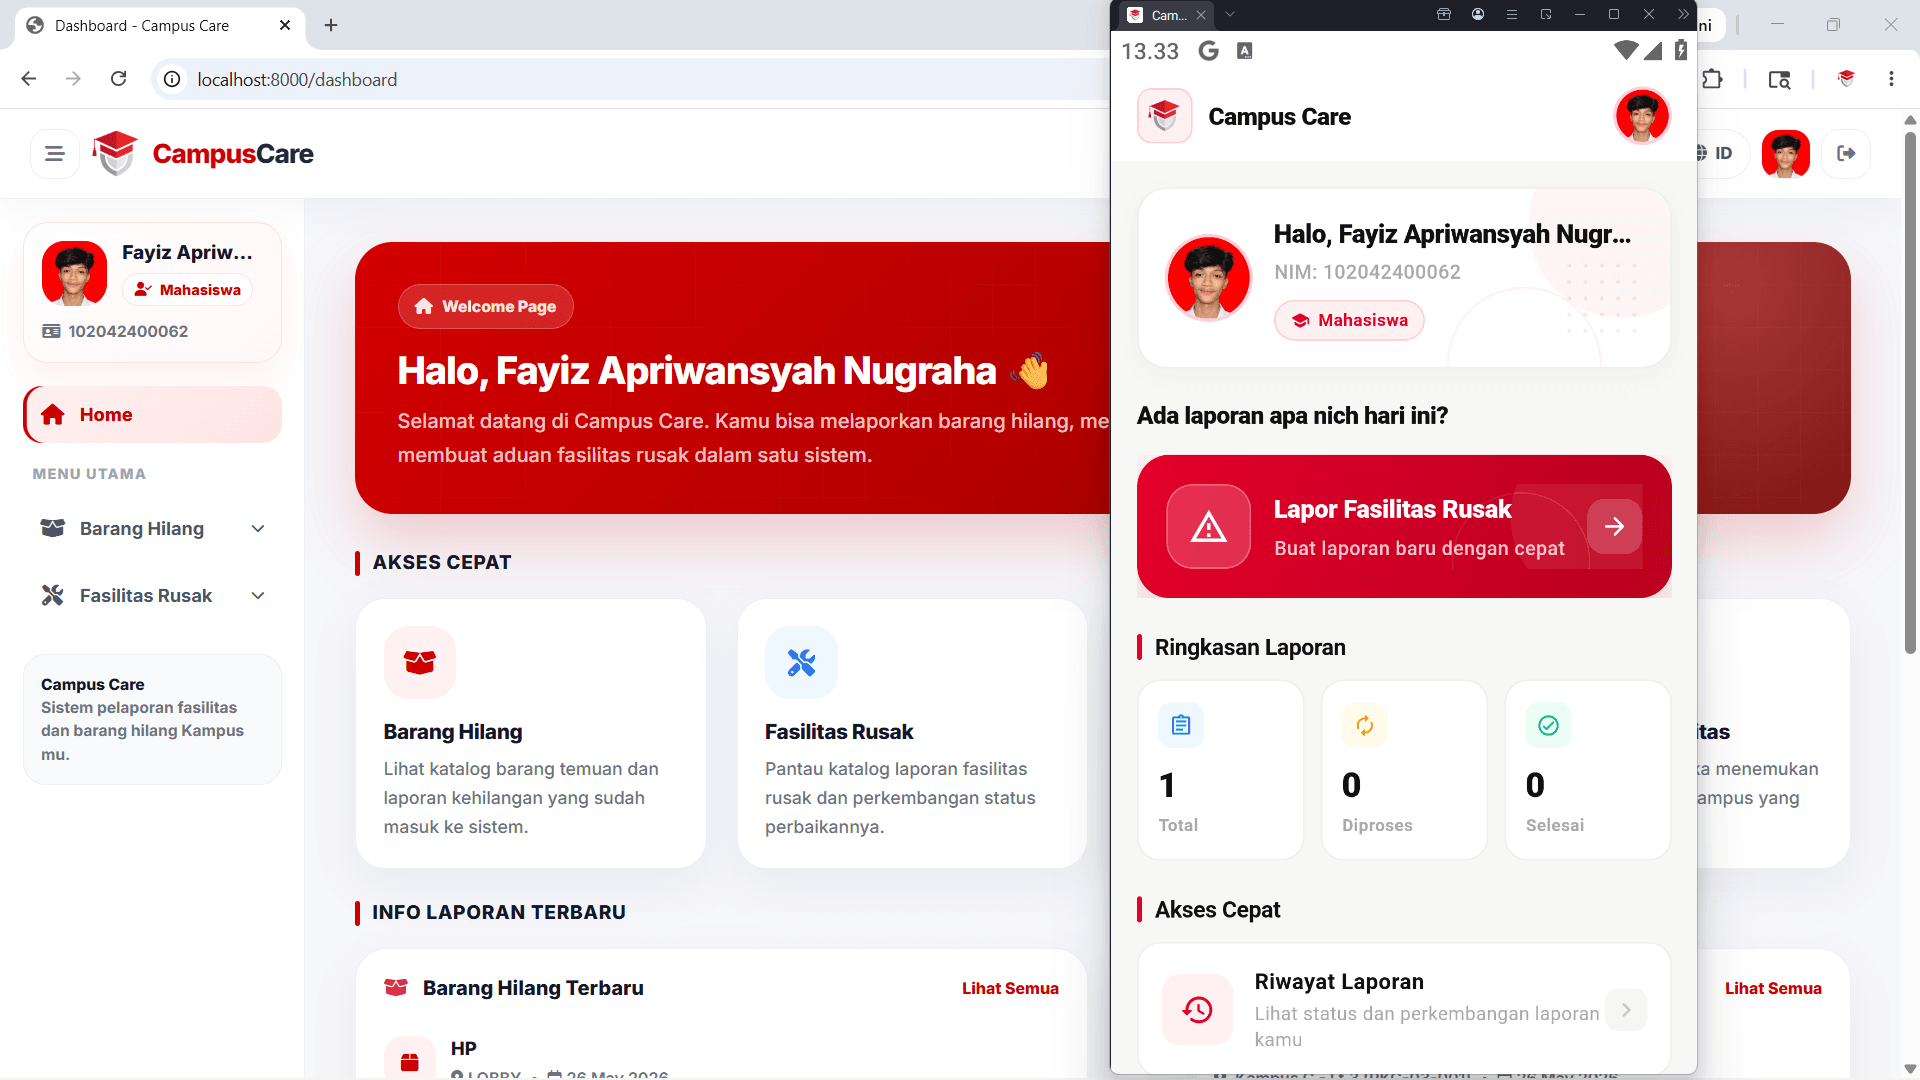The height and width of the screenshot is (1080, 1920).
Task: Toggle the hamburger sidebar menu button
Action: click(54, 153)
